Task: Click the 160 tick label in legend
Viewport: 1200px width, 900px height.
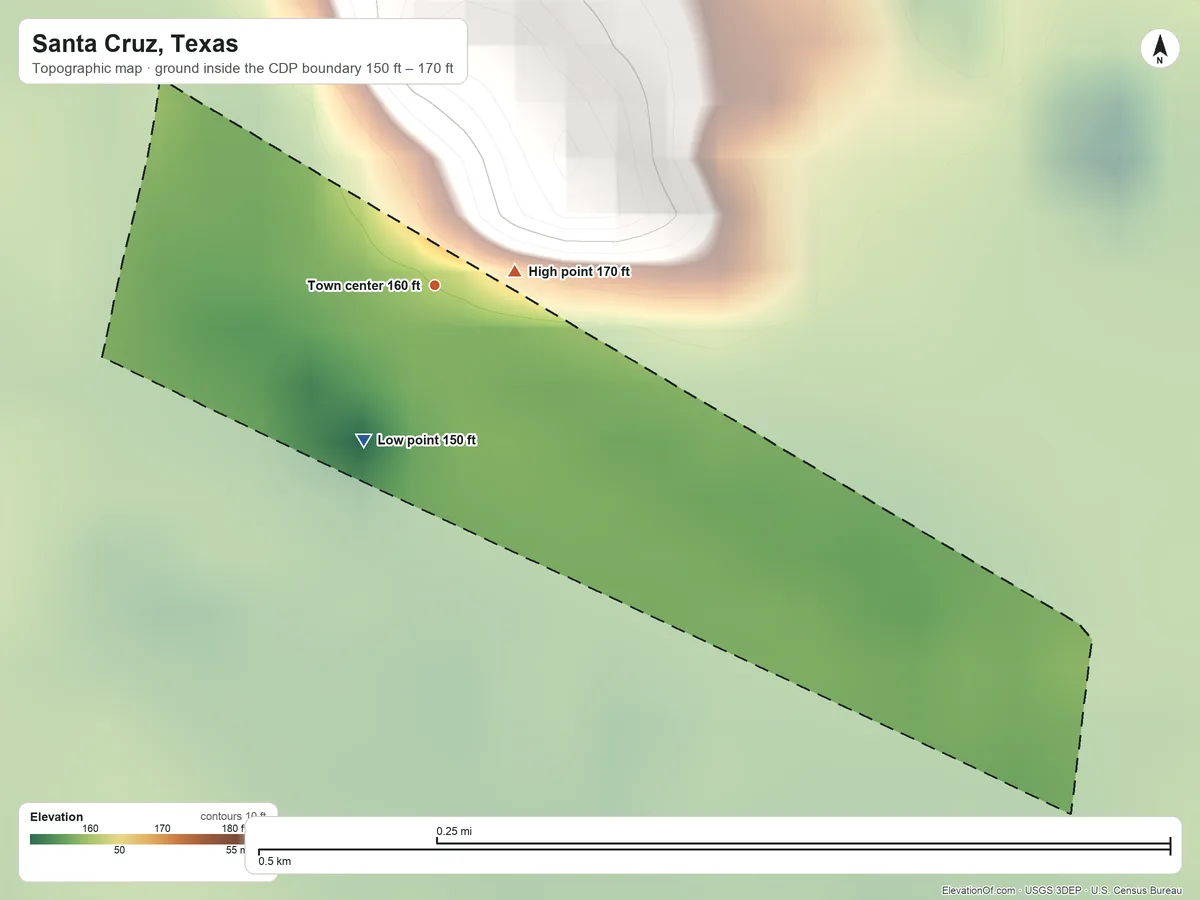Action: [90, 828]
